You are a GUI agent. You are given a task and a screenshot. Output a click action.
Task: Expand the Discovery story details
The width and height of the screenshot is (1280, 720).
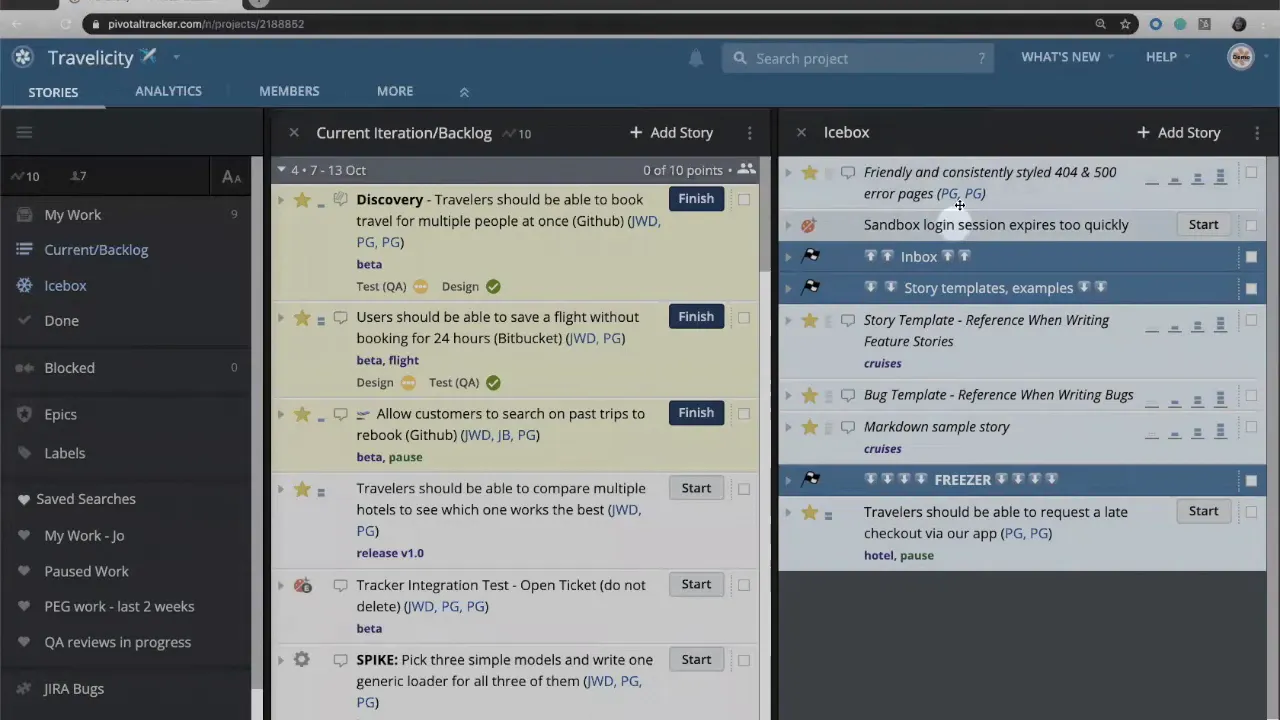(281, 199)
